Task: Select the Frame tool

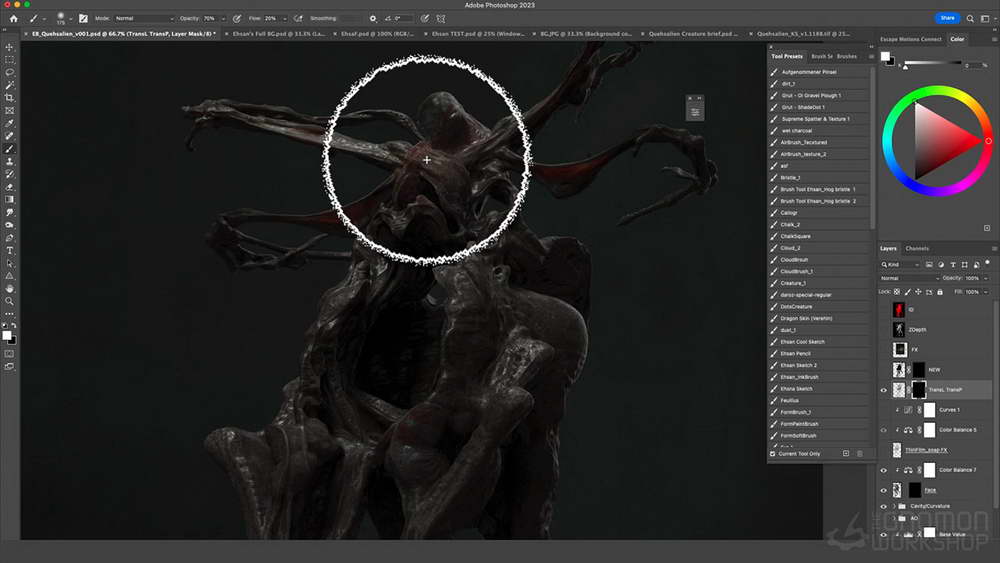Action: click(9, 111)
